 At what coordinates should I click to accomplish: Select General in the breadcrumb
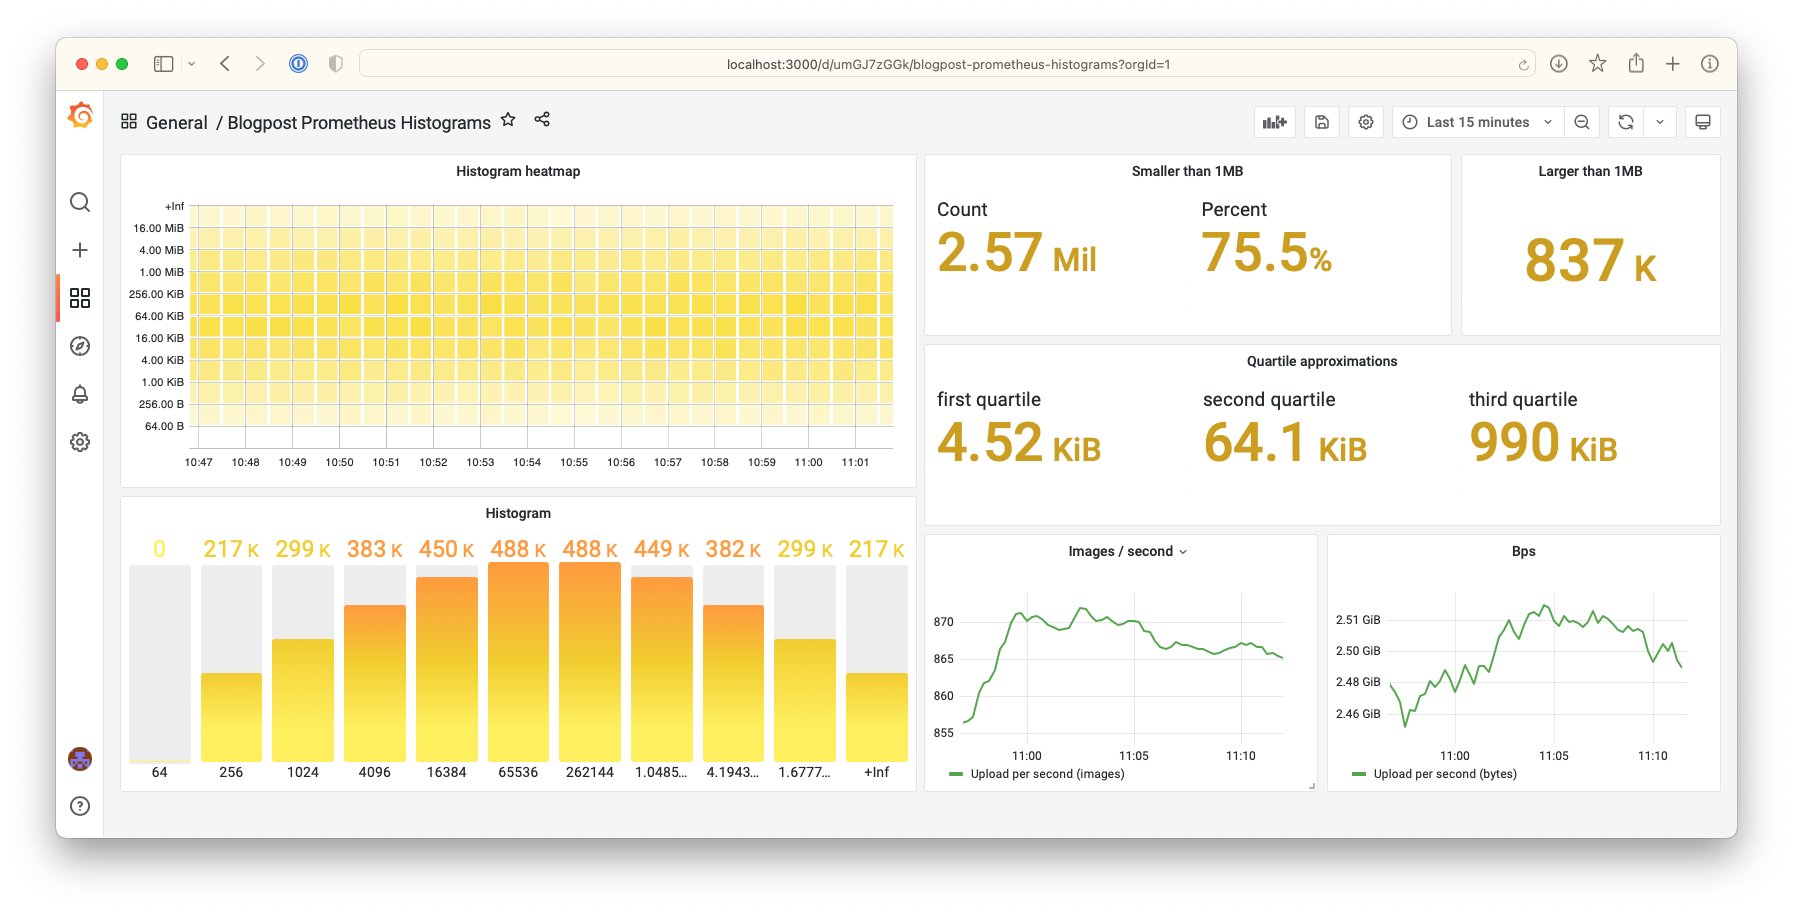pos(177,122)
